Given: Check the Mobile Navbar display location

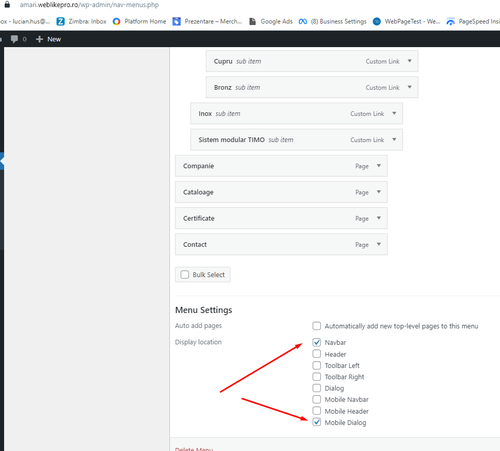Looking at the screenshot, I should click(317, 399).
